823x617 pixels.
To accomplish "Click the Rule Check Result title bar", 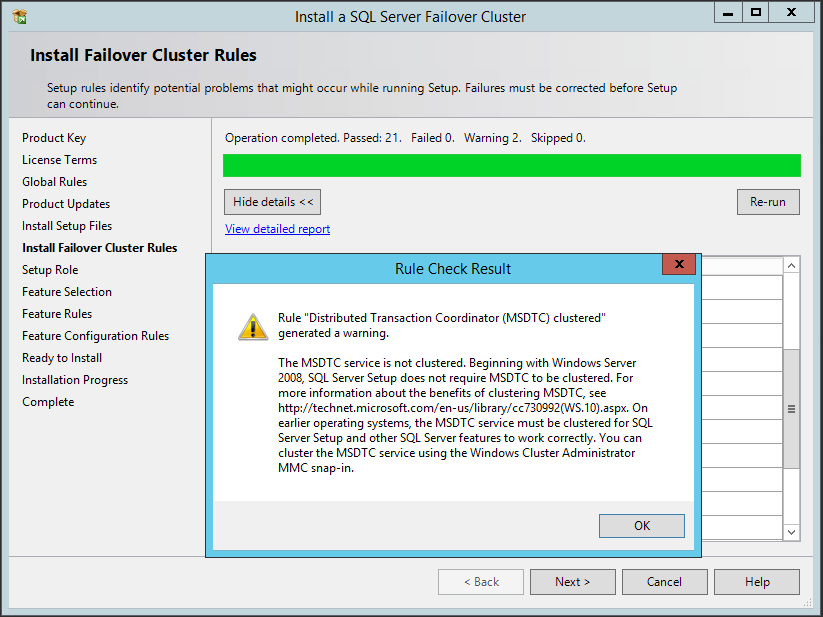I will coord(452,269).
